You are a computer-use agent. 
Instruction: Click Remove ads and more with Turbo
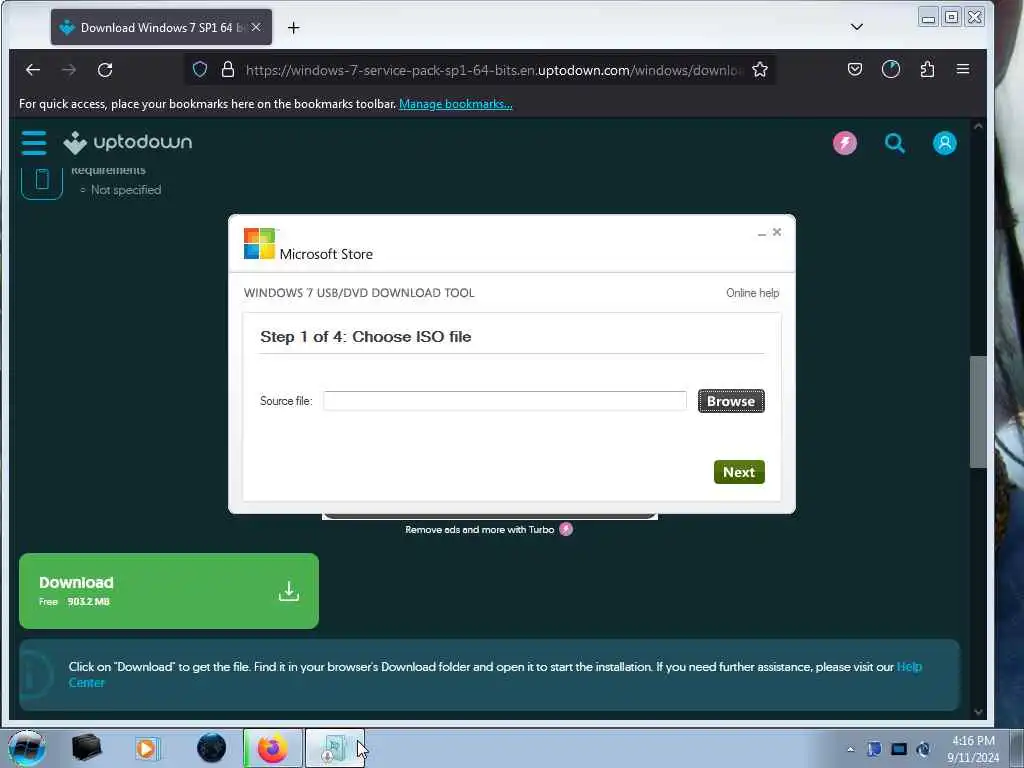488,530
